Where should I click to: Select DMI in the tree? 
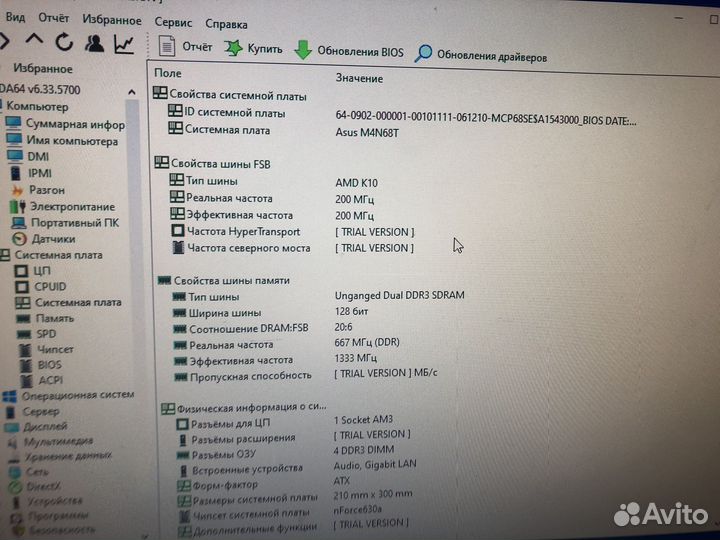click(x=28, y=157)
